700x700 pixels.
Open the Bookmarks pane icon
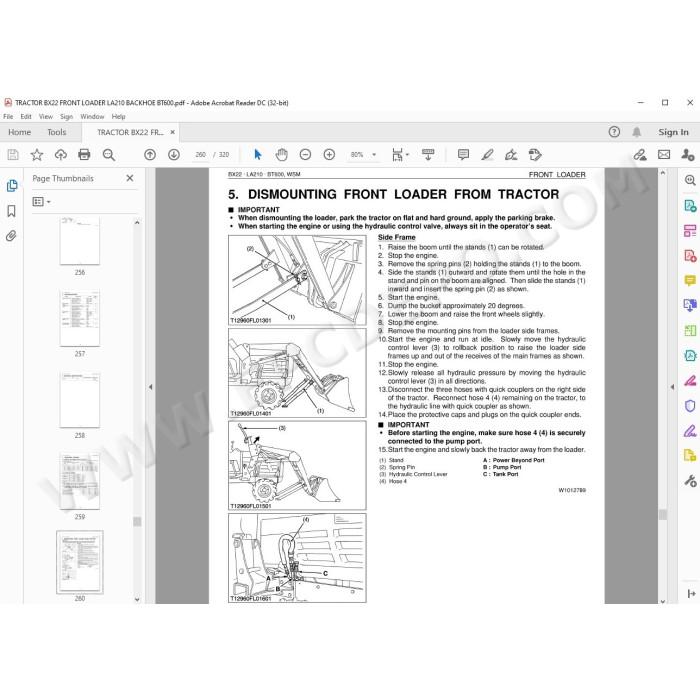[x=12, y=211]
